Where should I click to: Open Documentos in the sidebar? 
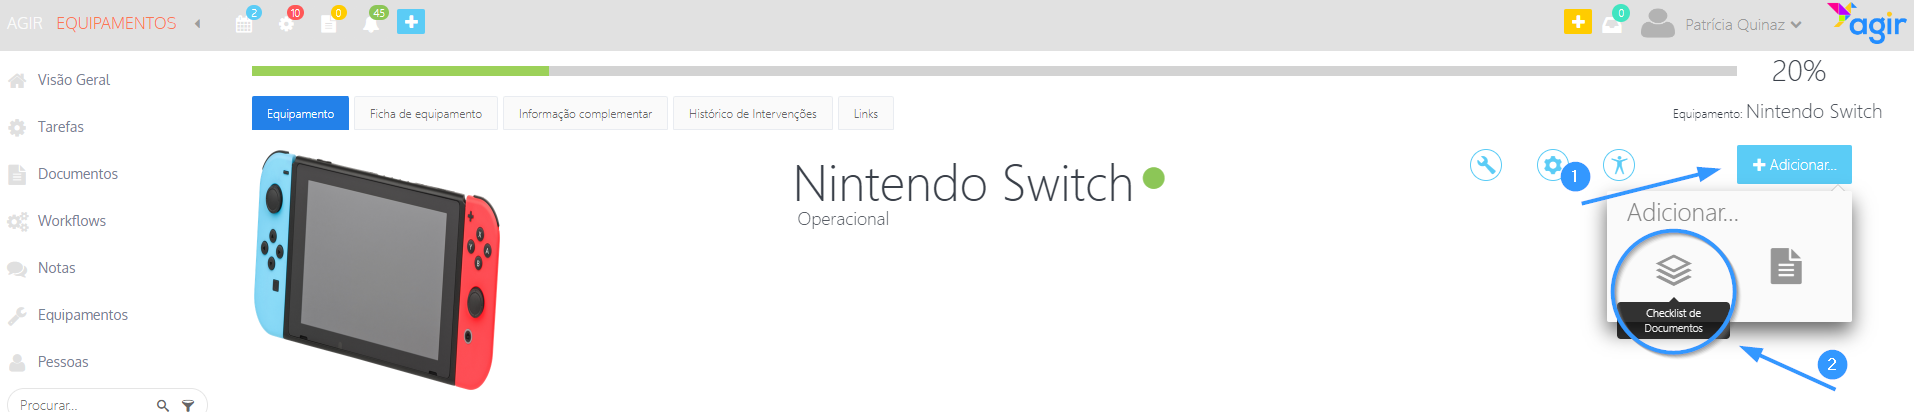click(x=78, y=174)
